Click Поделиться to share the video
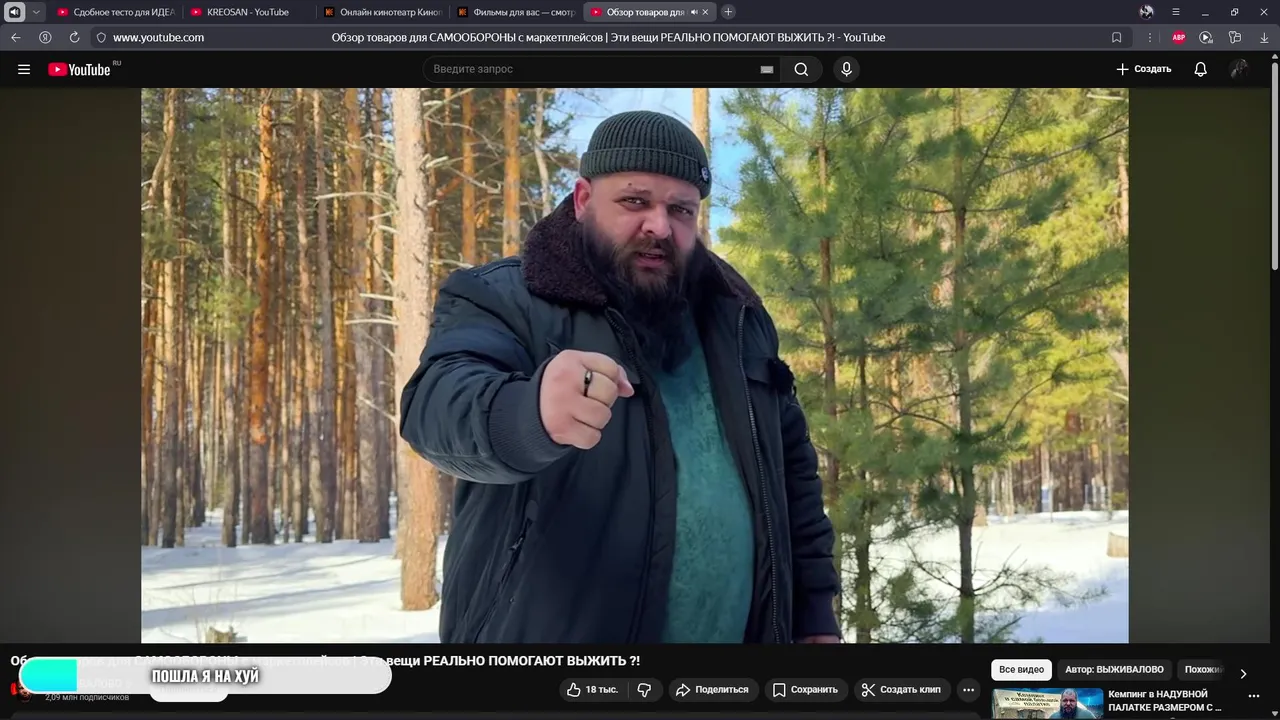The height and width of the screenshot is (720, 1280). click(x=711, y=690)
